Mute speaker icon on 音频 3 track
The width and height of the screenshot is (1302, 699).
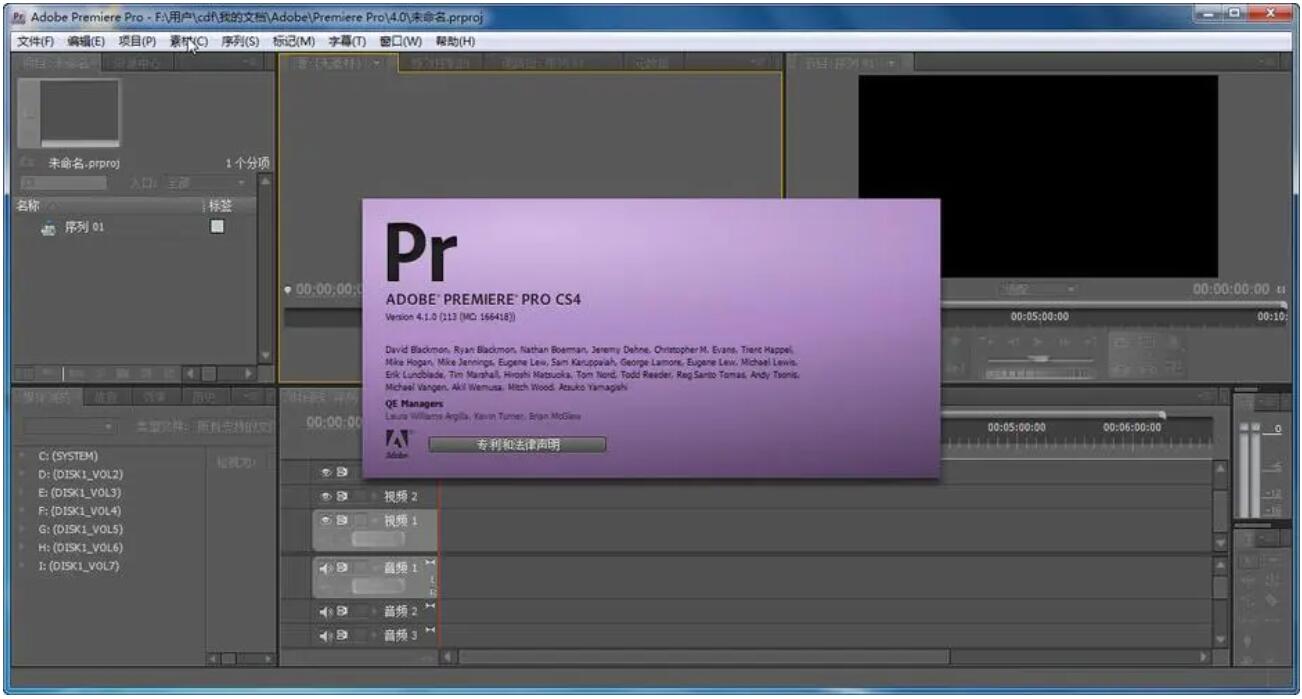point(325,635)
